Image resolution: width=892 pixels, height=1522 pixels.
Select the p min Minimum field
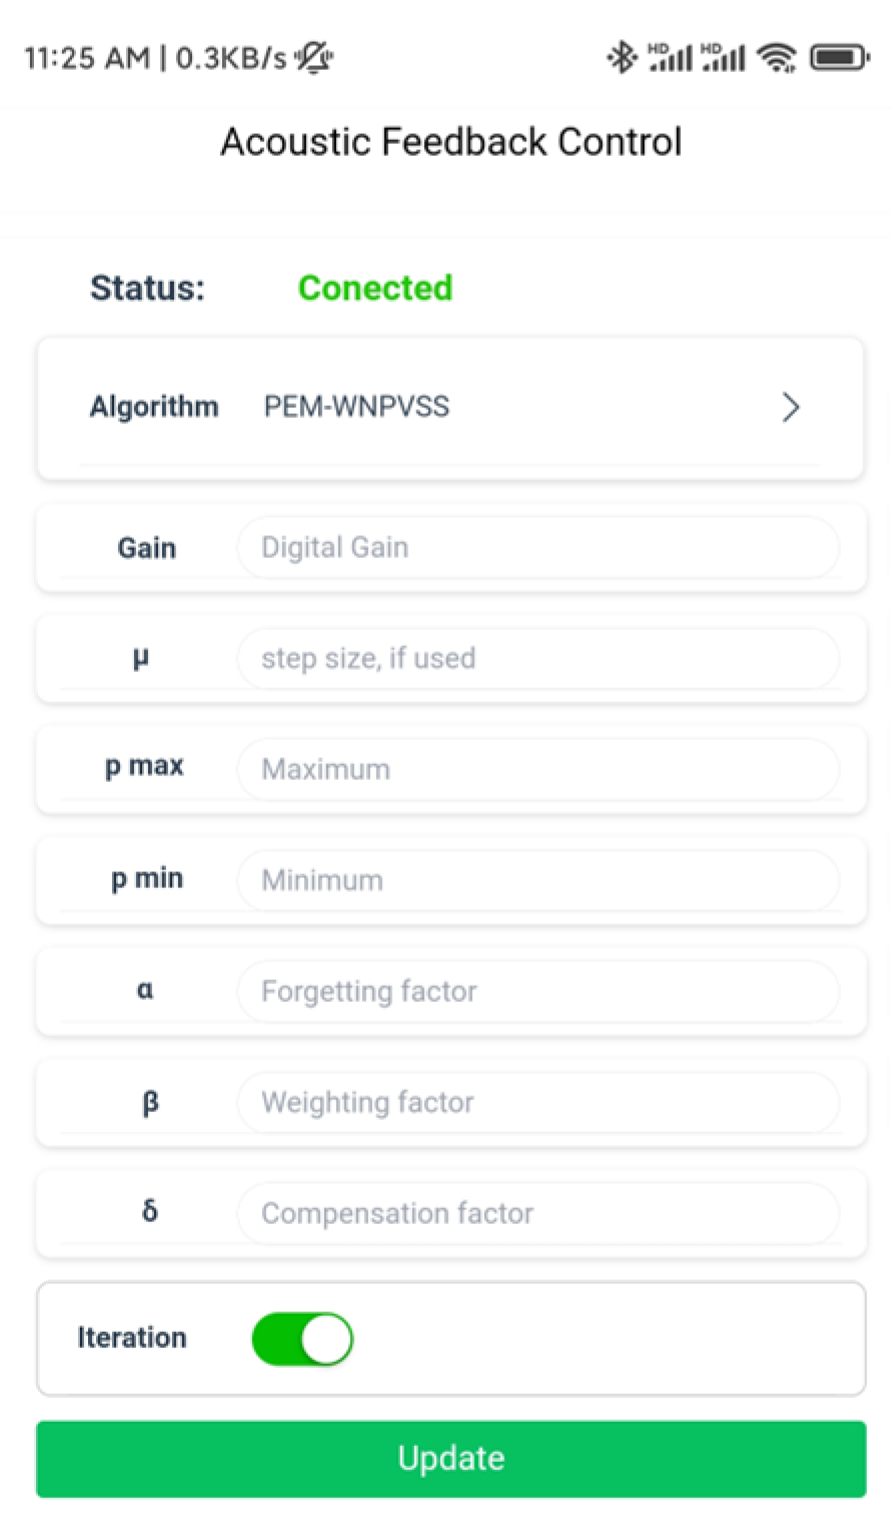click(537, 880)
